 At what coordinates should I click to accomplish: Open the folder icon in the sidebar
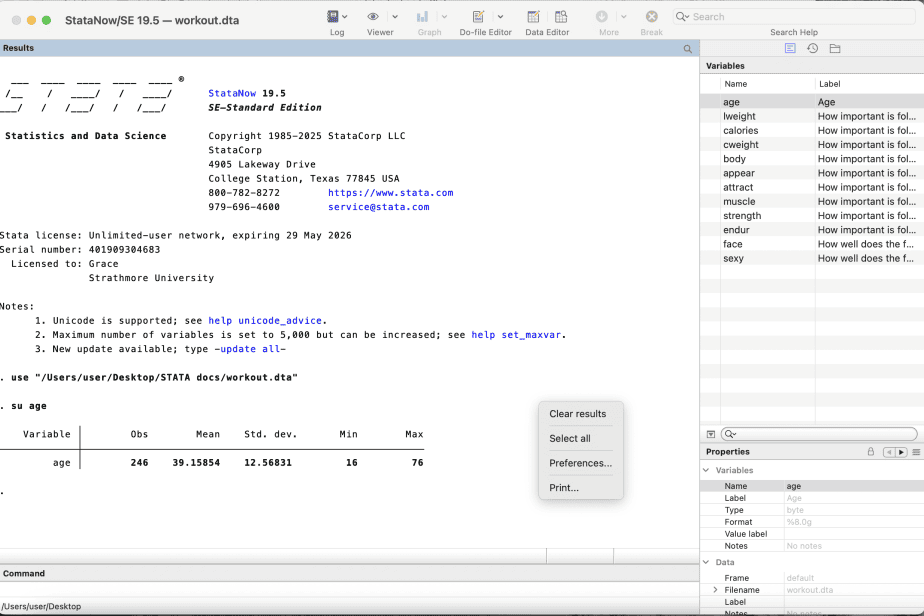835,48
